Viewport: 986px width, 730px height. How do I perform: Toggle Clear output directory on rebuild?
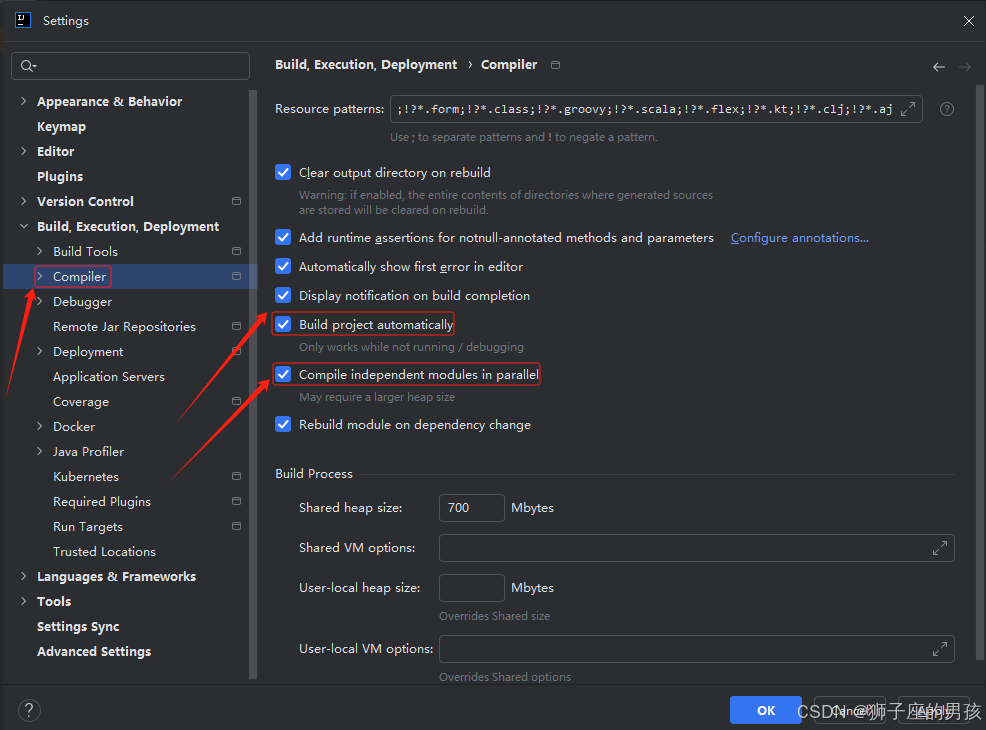(283, 172)
